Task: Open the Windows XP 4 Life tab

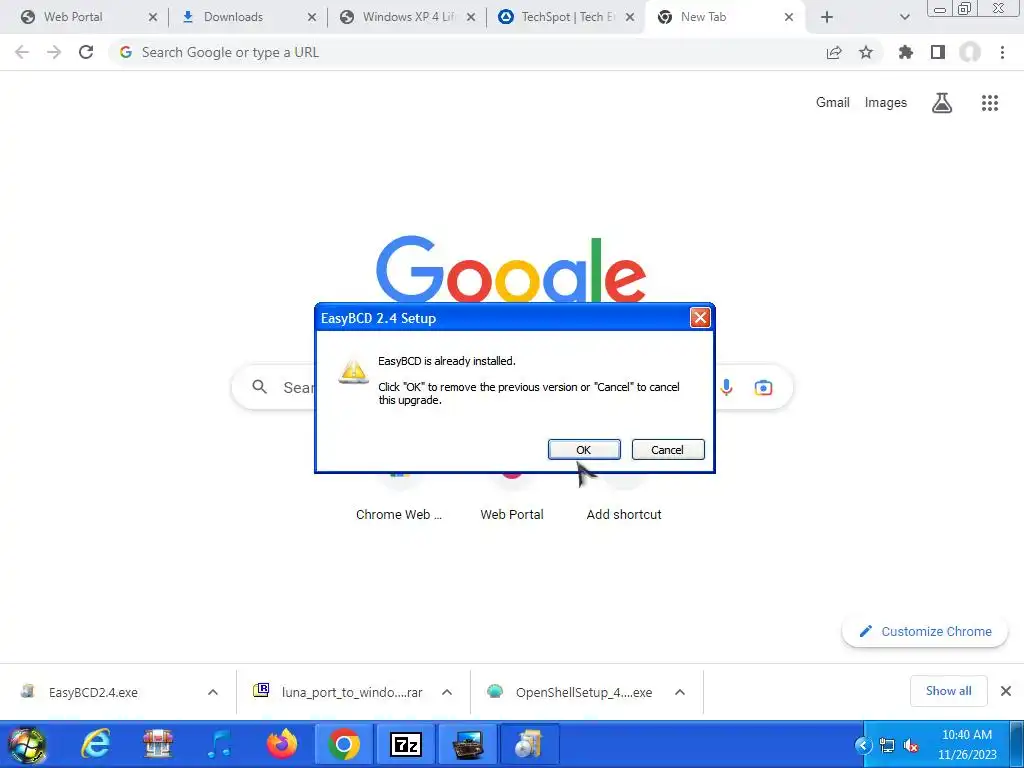Action: [408, 17]
